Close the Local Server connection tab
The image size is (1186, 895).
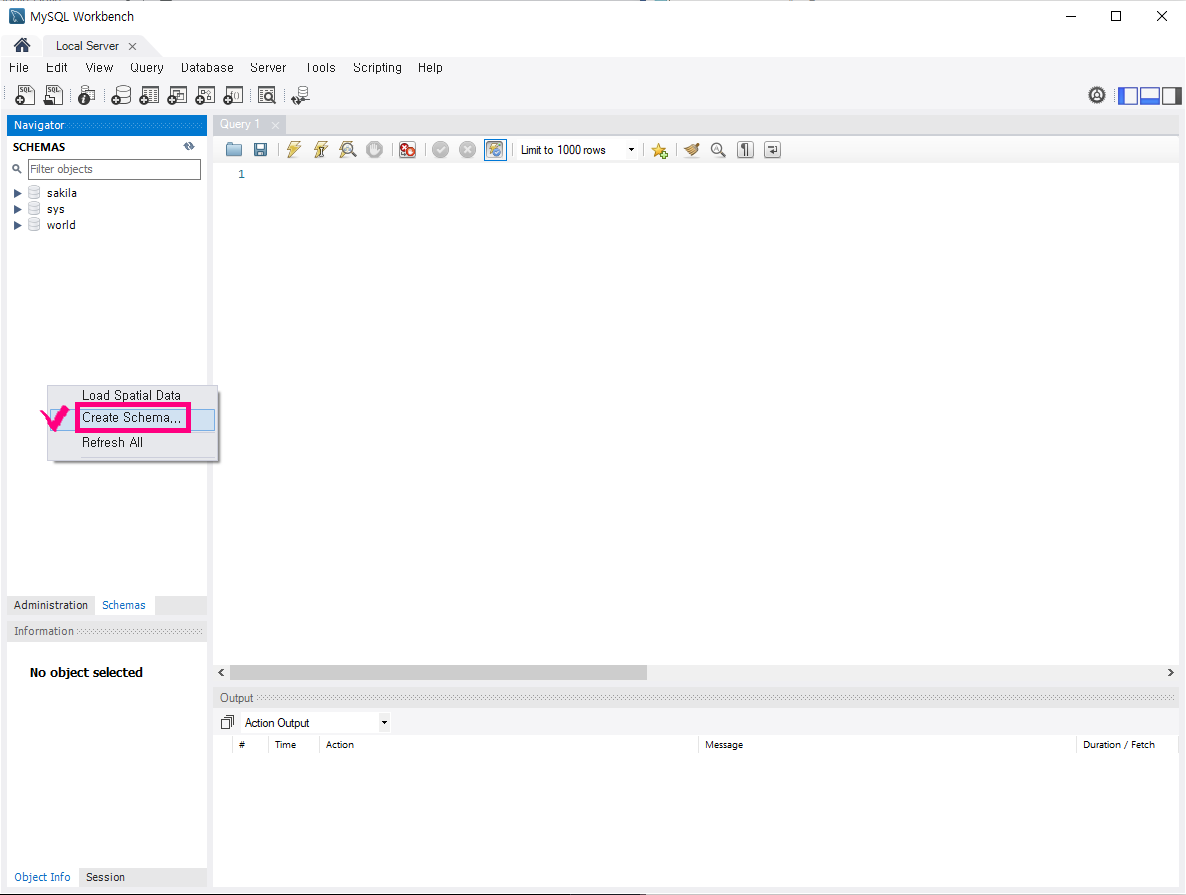(x=132, y=46)
